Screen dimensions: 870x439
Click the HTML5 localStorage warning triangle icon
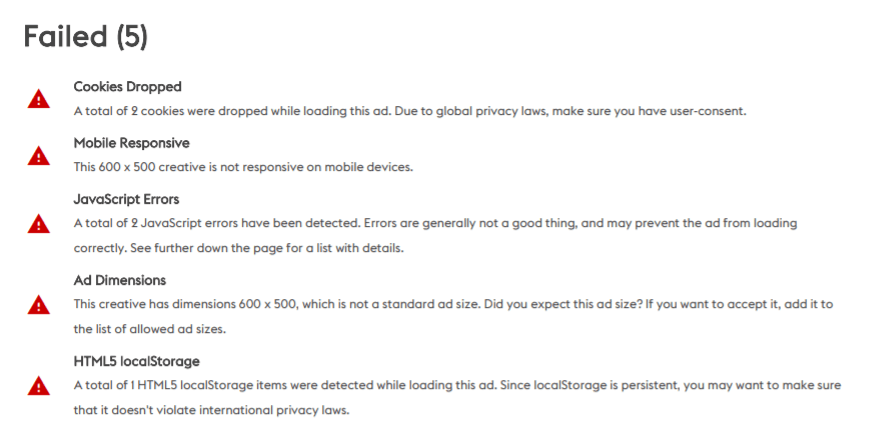click(x=38, y=386)
